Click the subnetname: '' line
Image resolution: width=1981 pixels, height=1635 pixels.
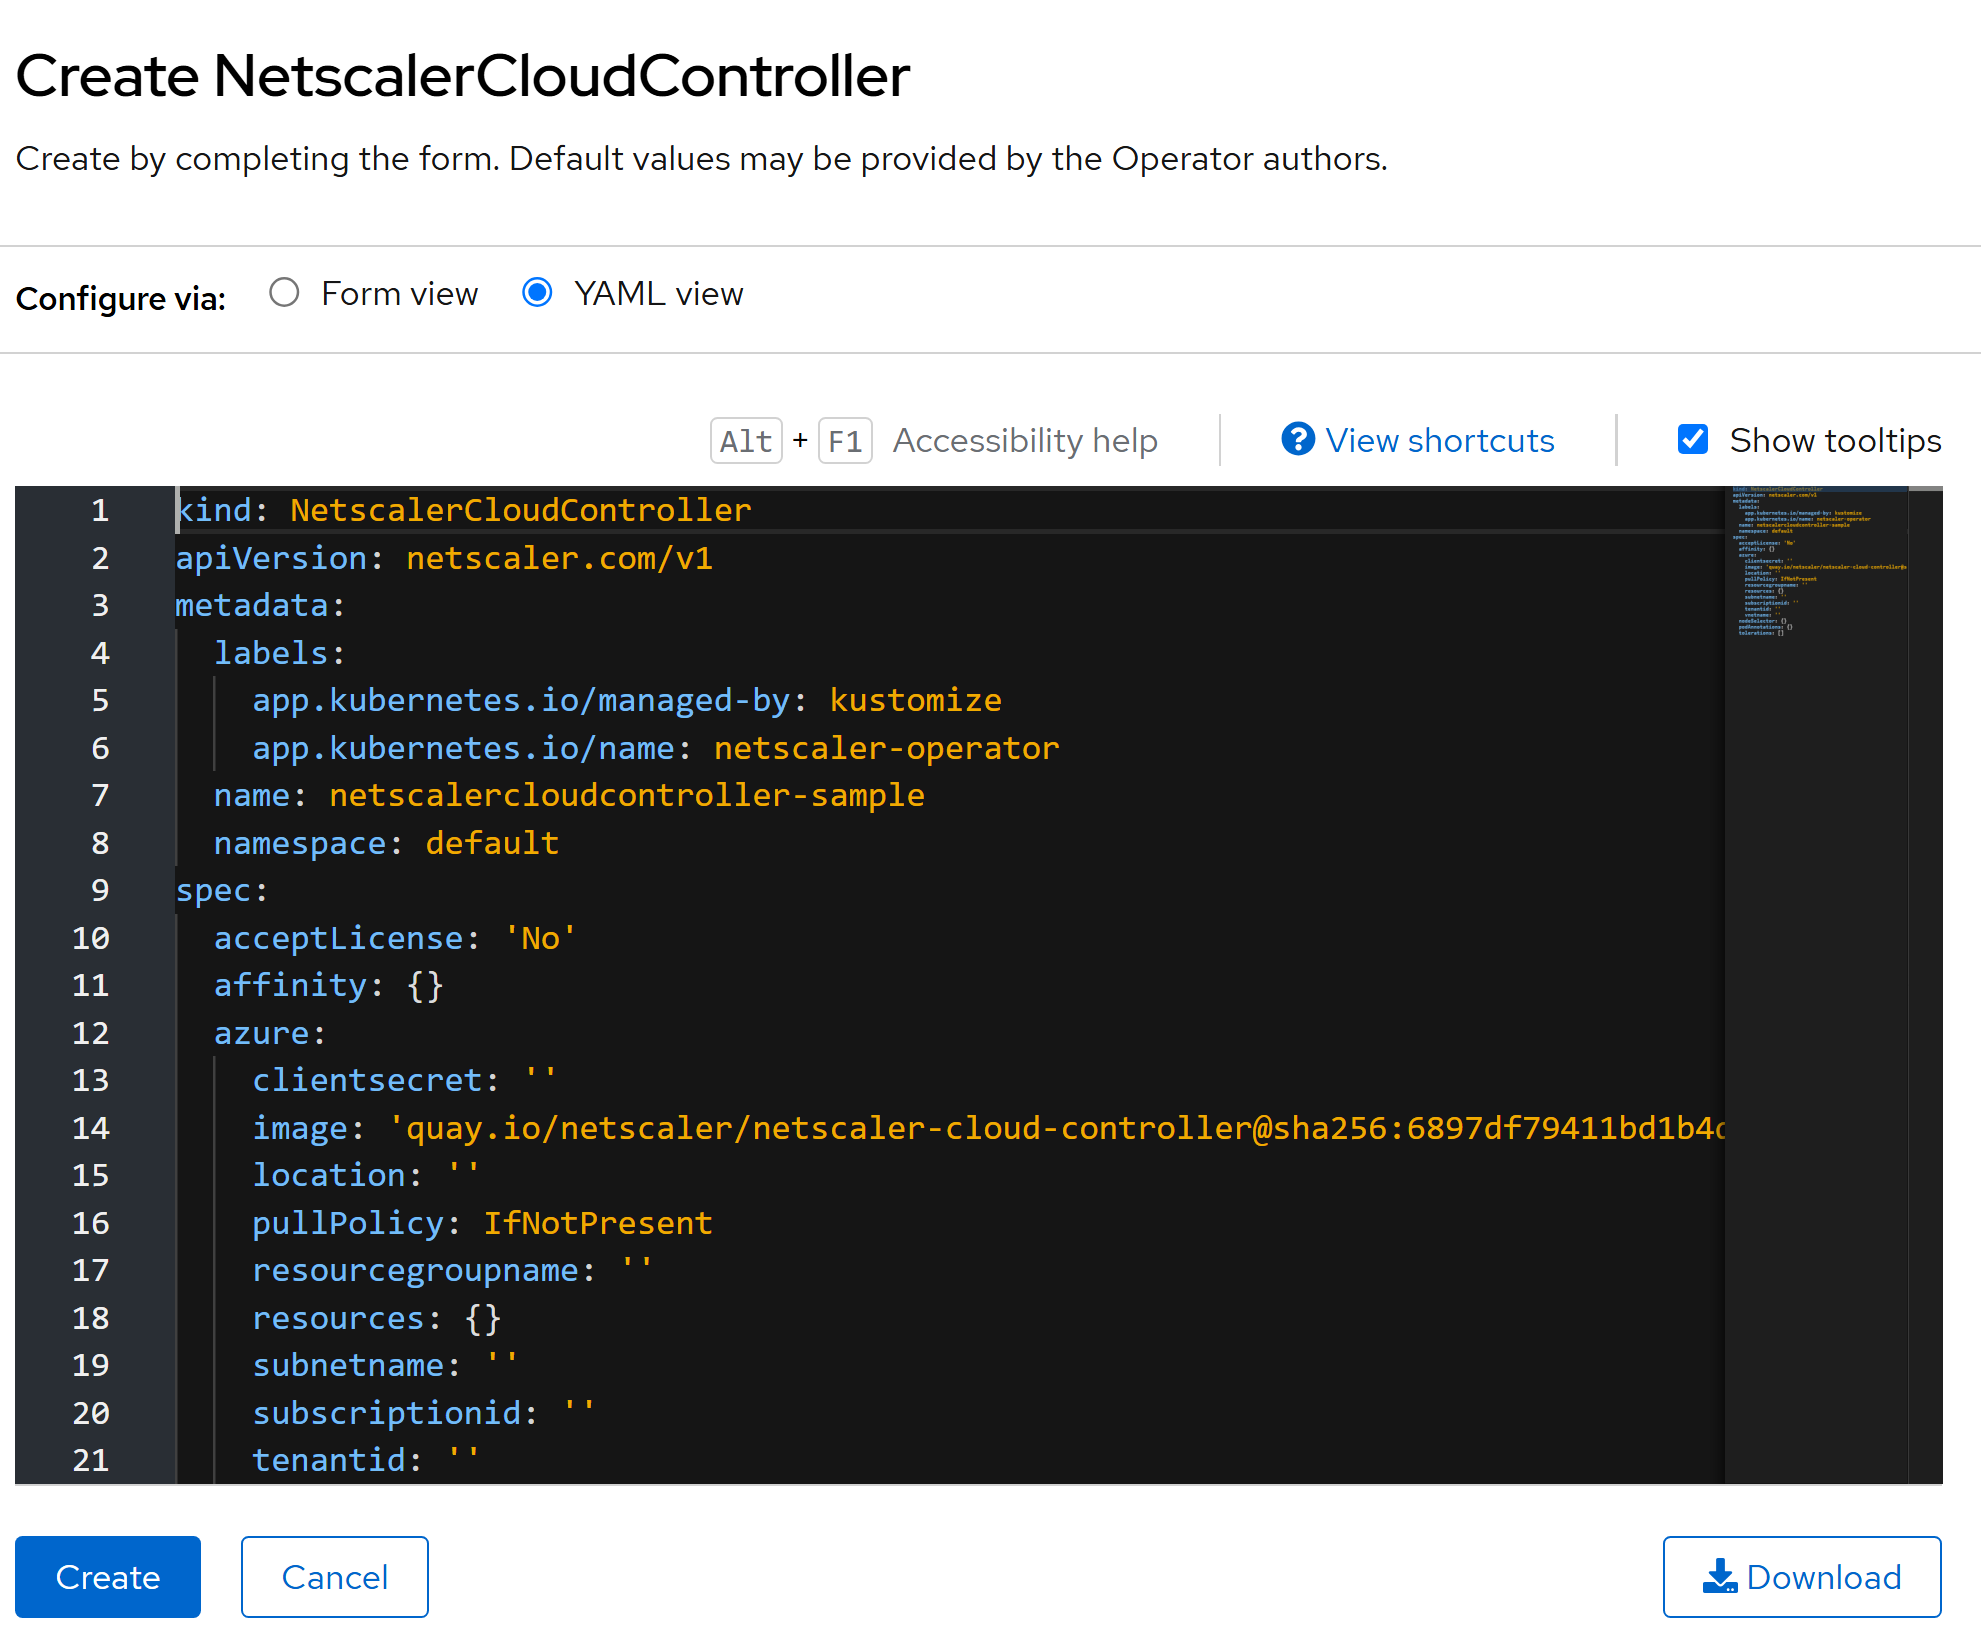[x=386, y=1365]
